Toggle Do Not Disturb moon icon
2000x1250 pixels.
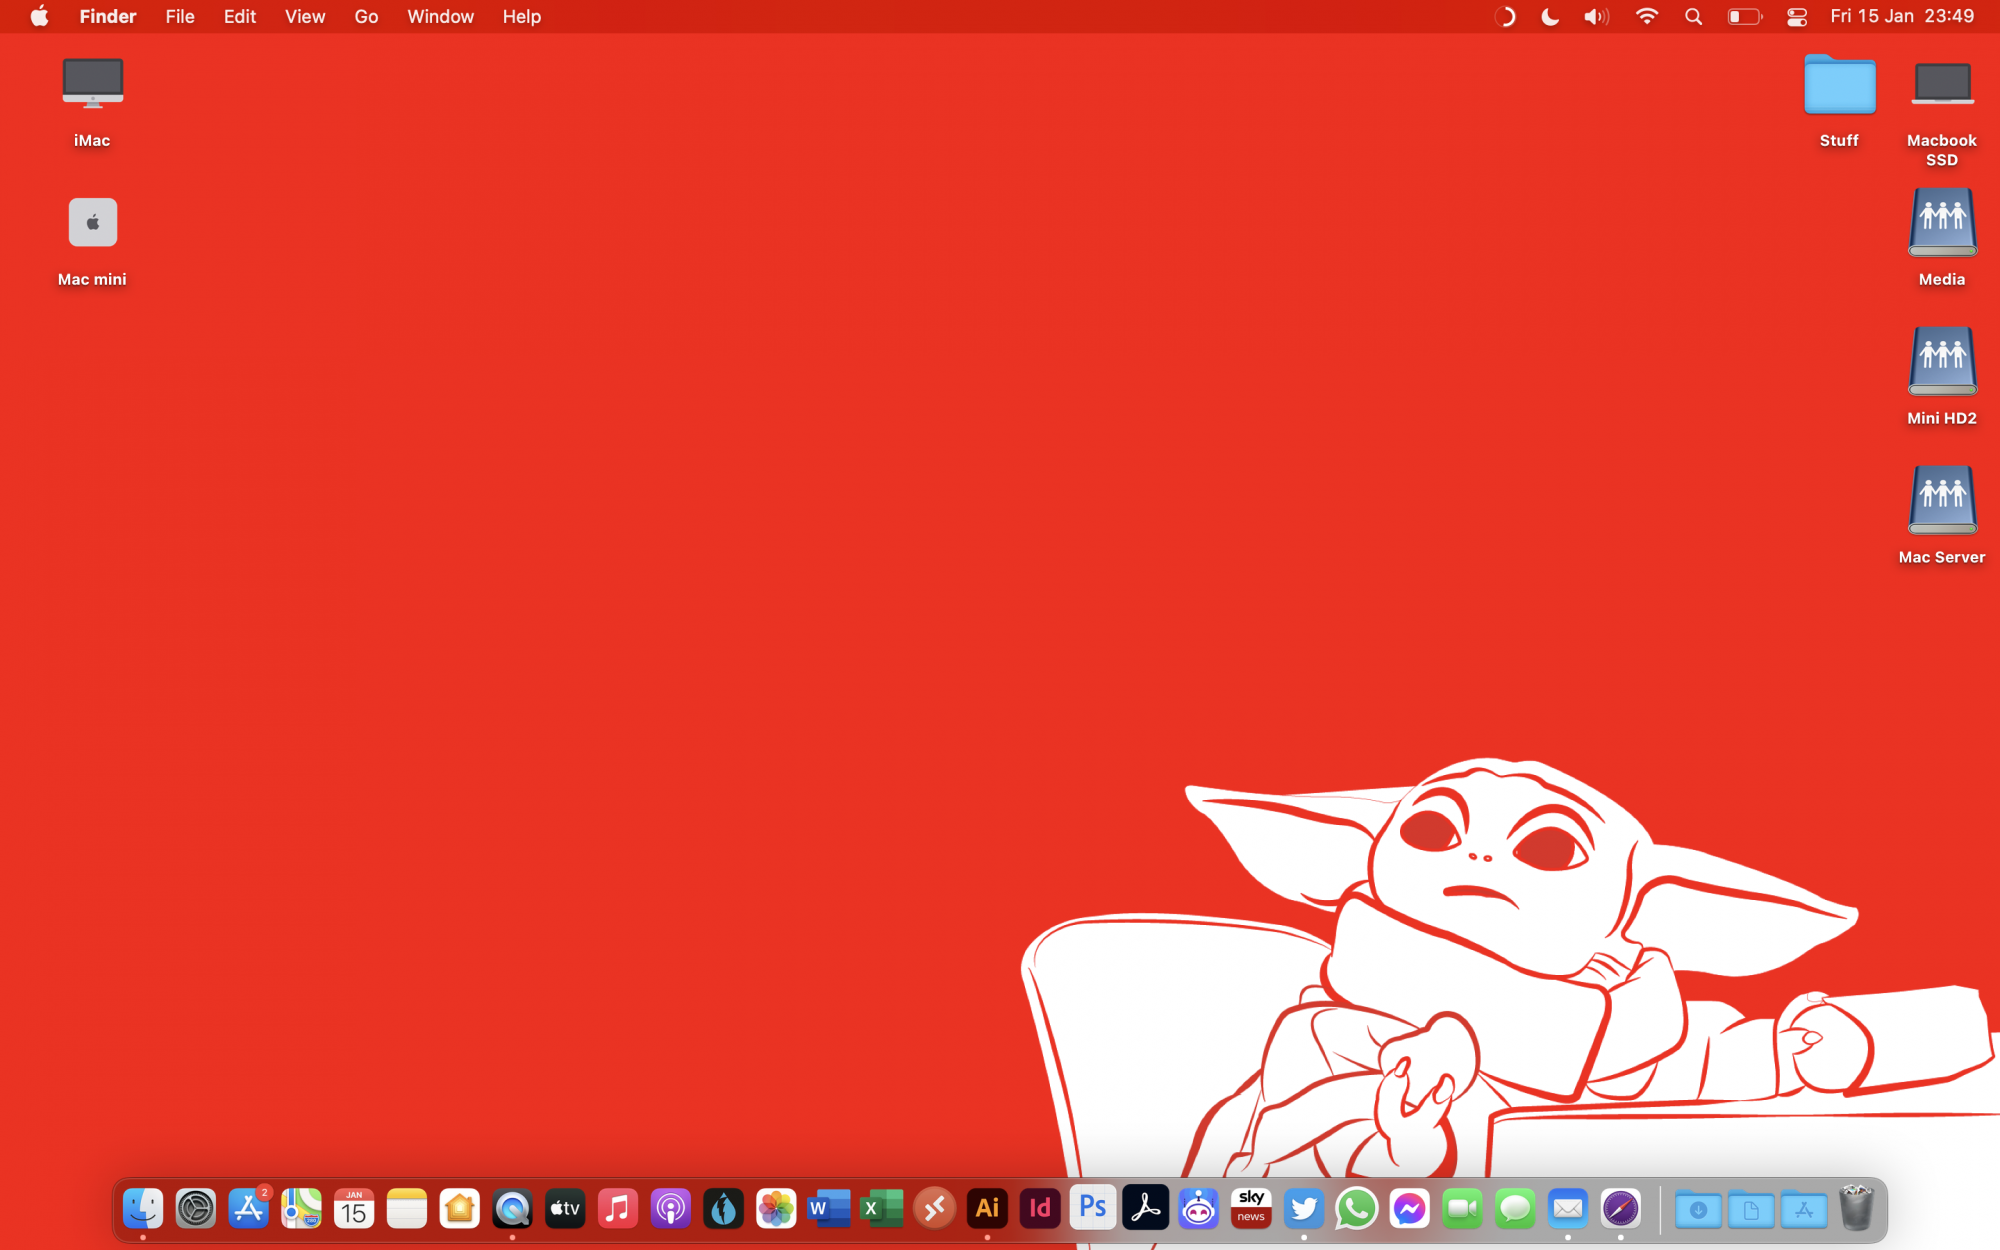(x=1550, y=16)
